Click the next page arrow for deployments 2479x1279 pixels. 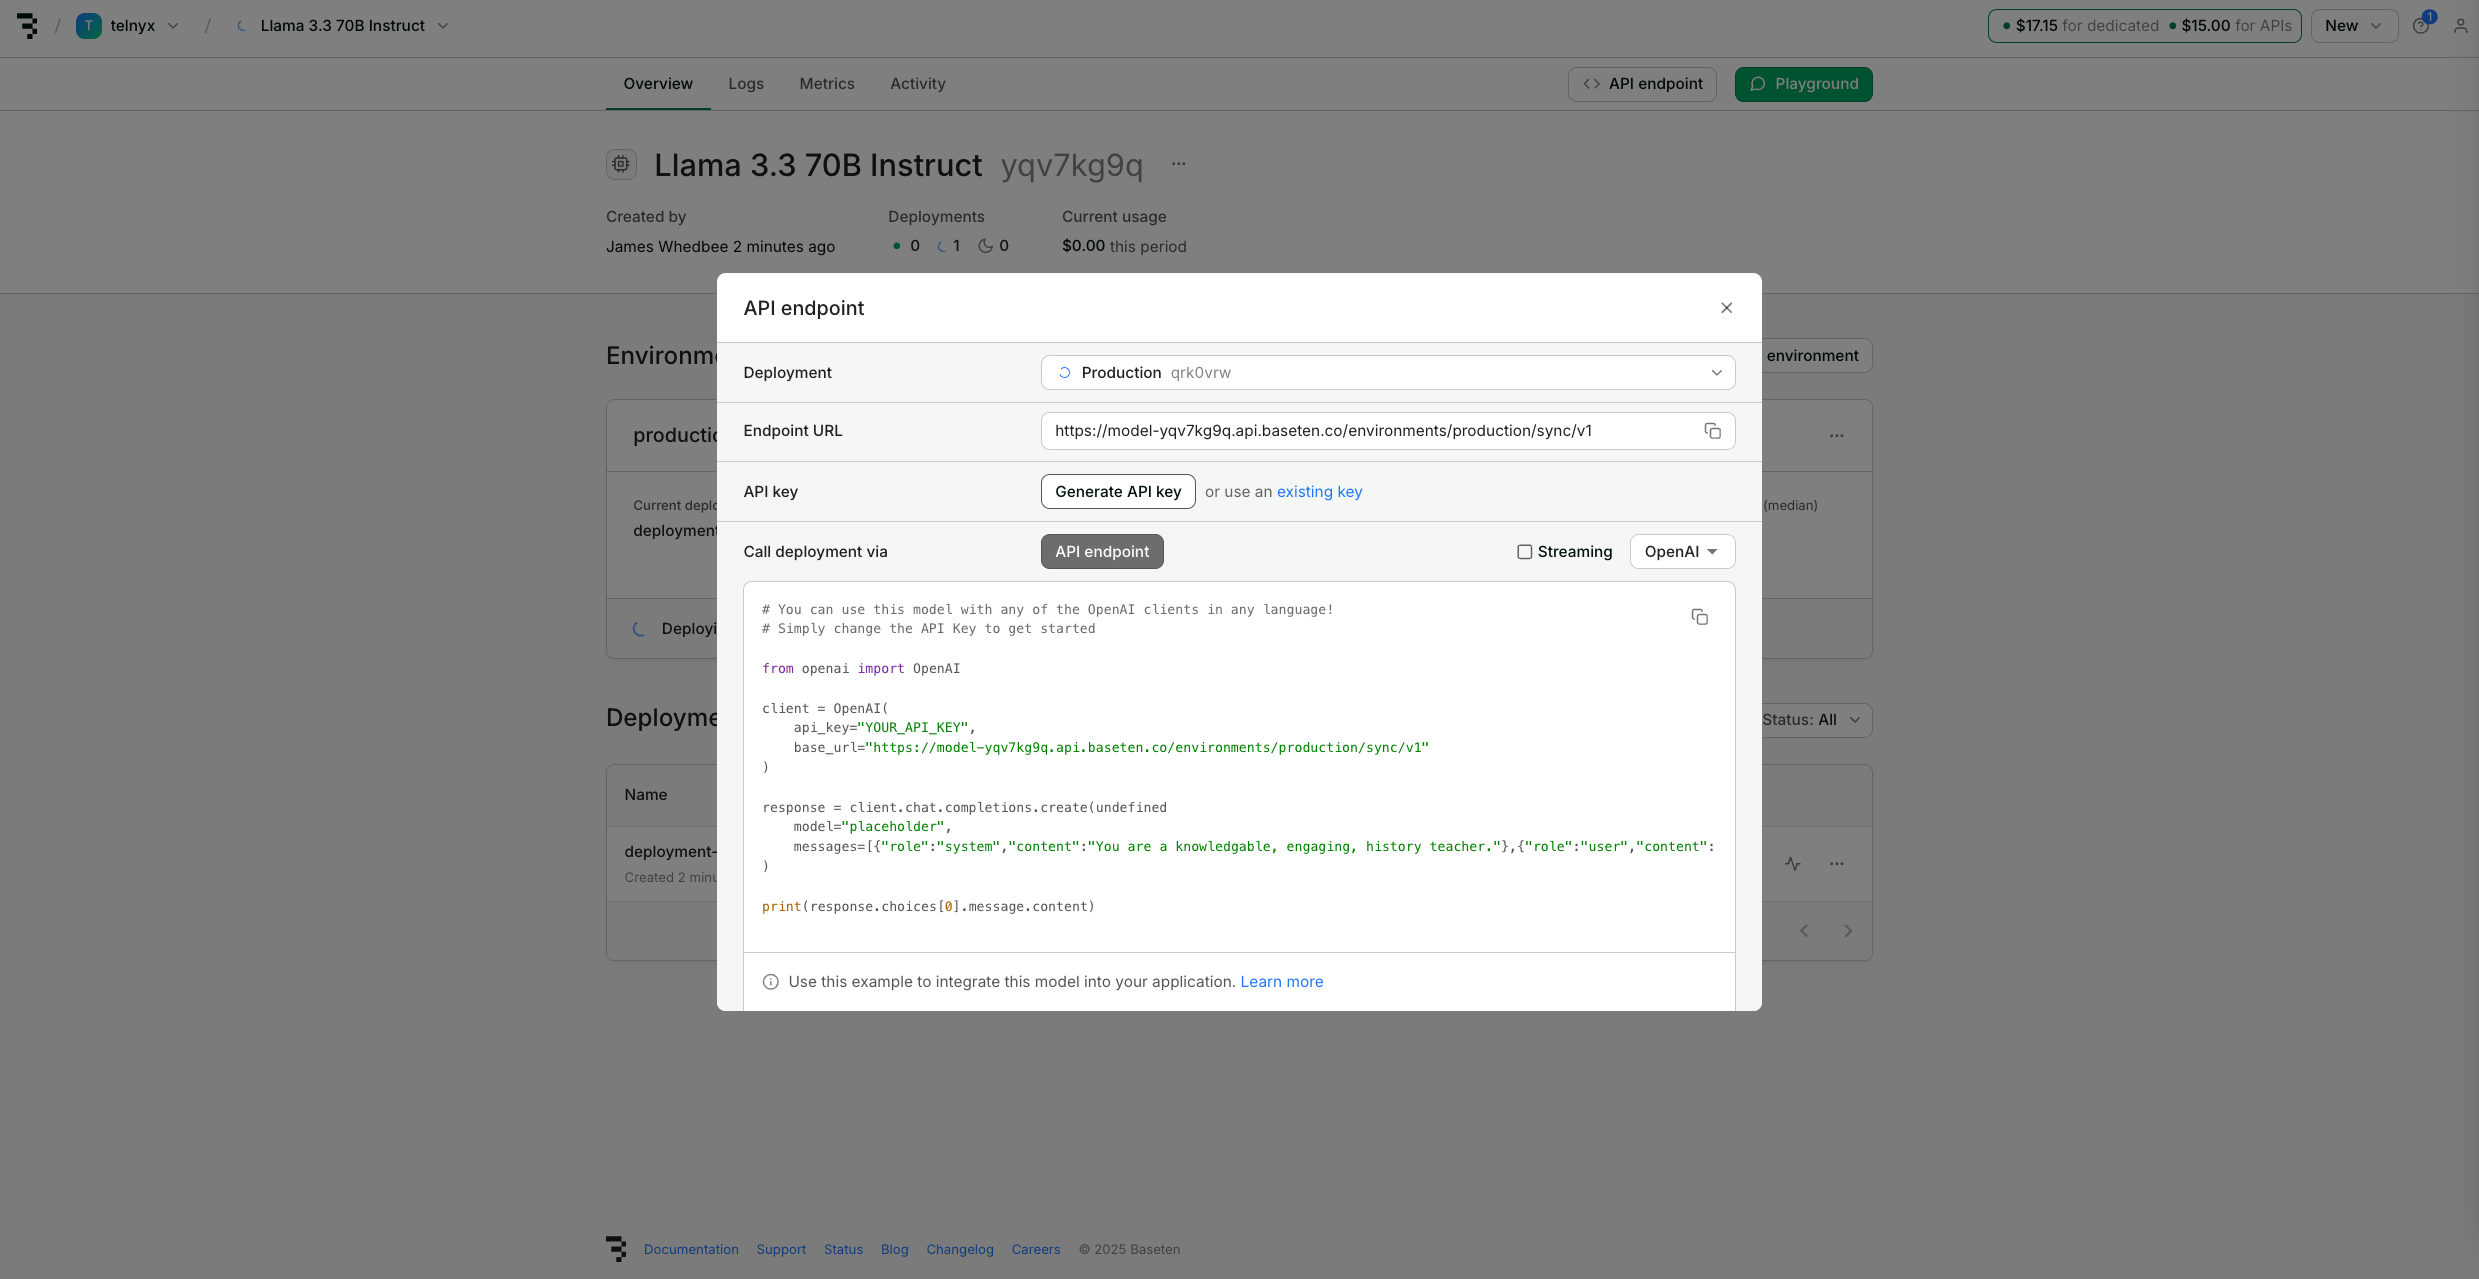[1847, 930]
